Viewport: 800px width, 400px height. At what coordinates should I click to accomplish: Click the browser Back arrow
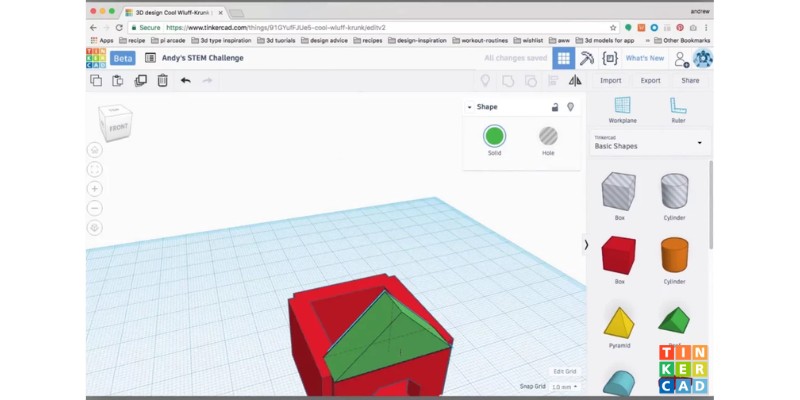(x=93, y=28)
